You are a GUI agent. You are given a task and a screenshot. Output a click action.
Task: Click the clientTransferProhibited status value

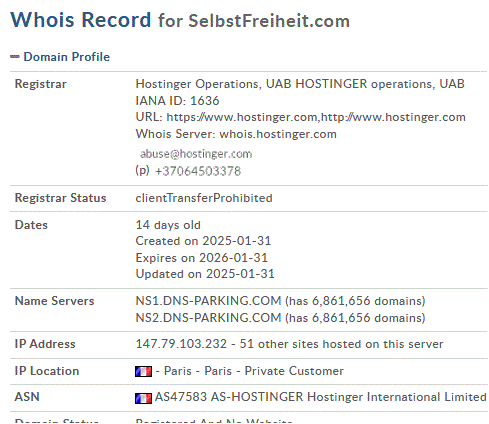point(204,198)
